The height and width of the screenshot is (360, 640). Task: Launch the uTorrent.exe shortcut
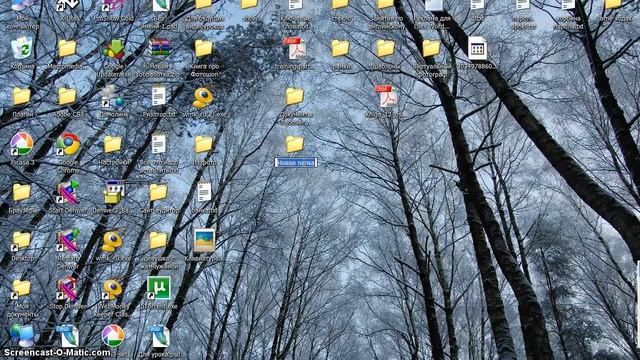158,288
